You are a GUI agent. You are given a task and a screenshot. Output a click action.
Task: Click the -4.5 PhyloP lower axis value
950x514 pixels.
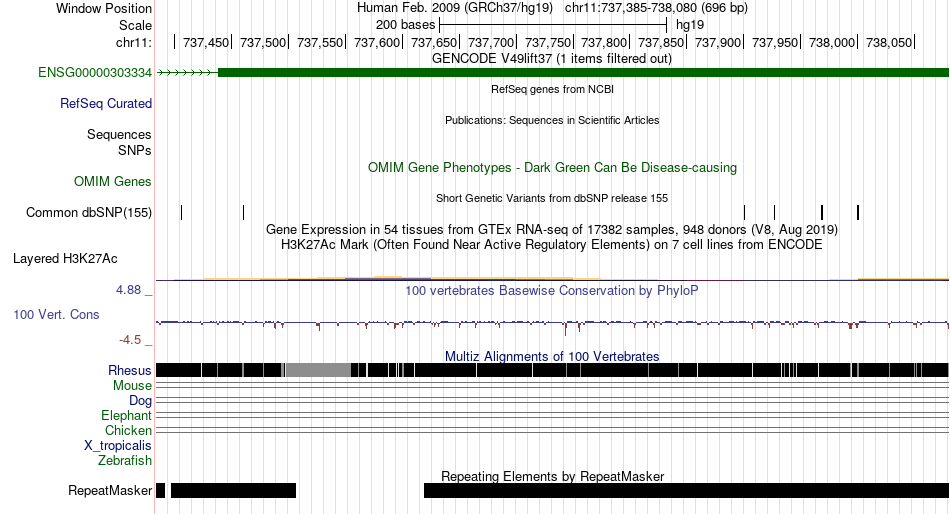coord(130,340)
